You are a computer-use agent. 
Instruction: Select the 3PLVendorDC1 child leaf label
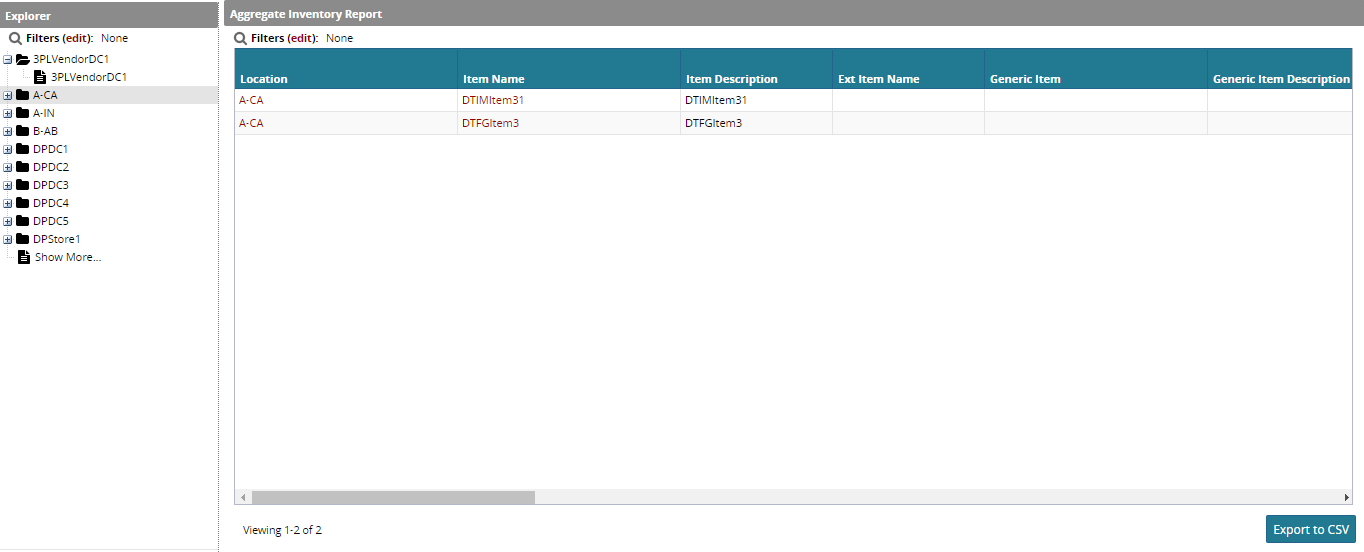tap(89, 77)
